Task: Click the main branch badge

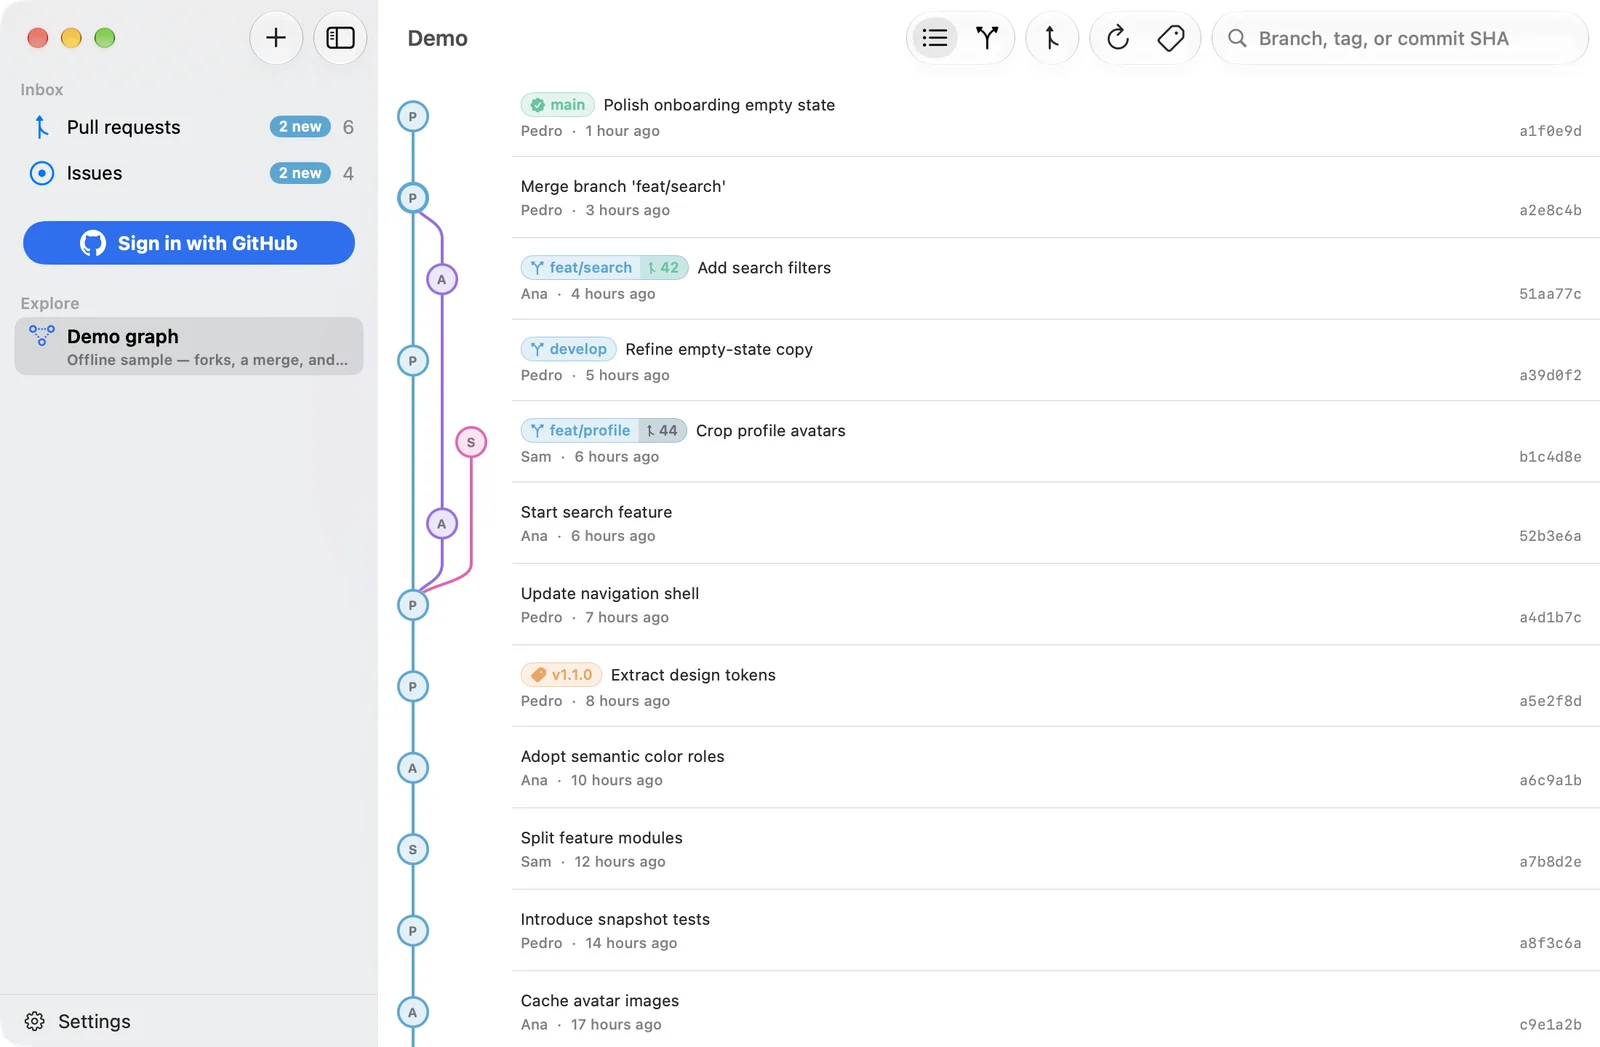Action: (558, 105)
